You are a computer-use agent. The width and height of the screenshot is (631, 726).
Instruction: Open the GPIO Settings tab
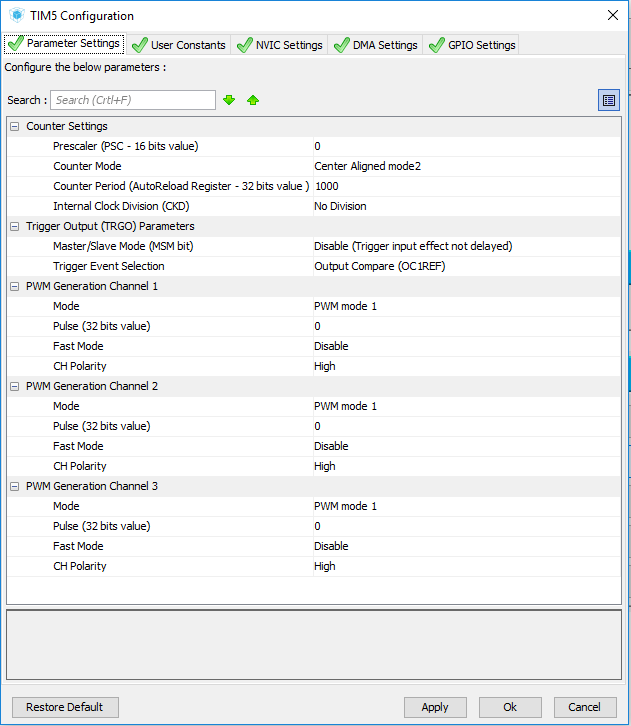(472, 45)
